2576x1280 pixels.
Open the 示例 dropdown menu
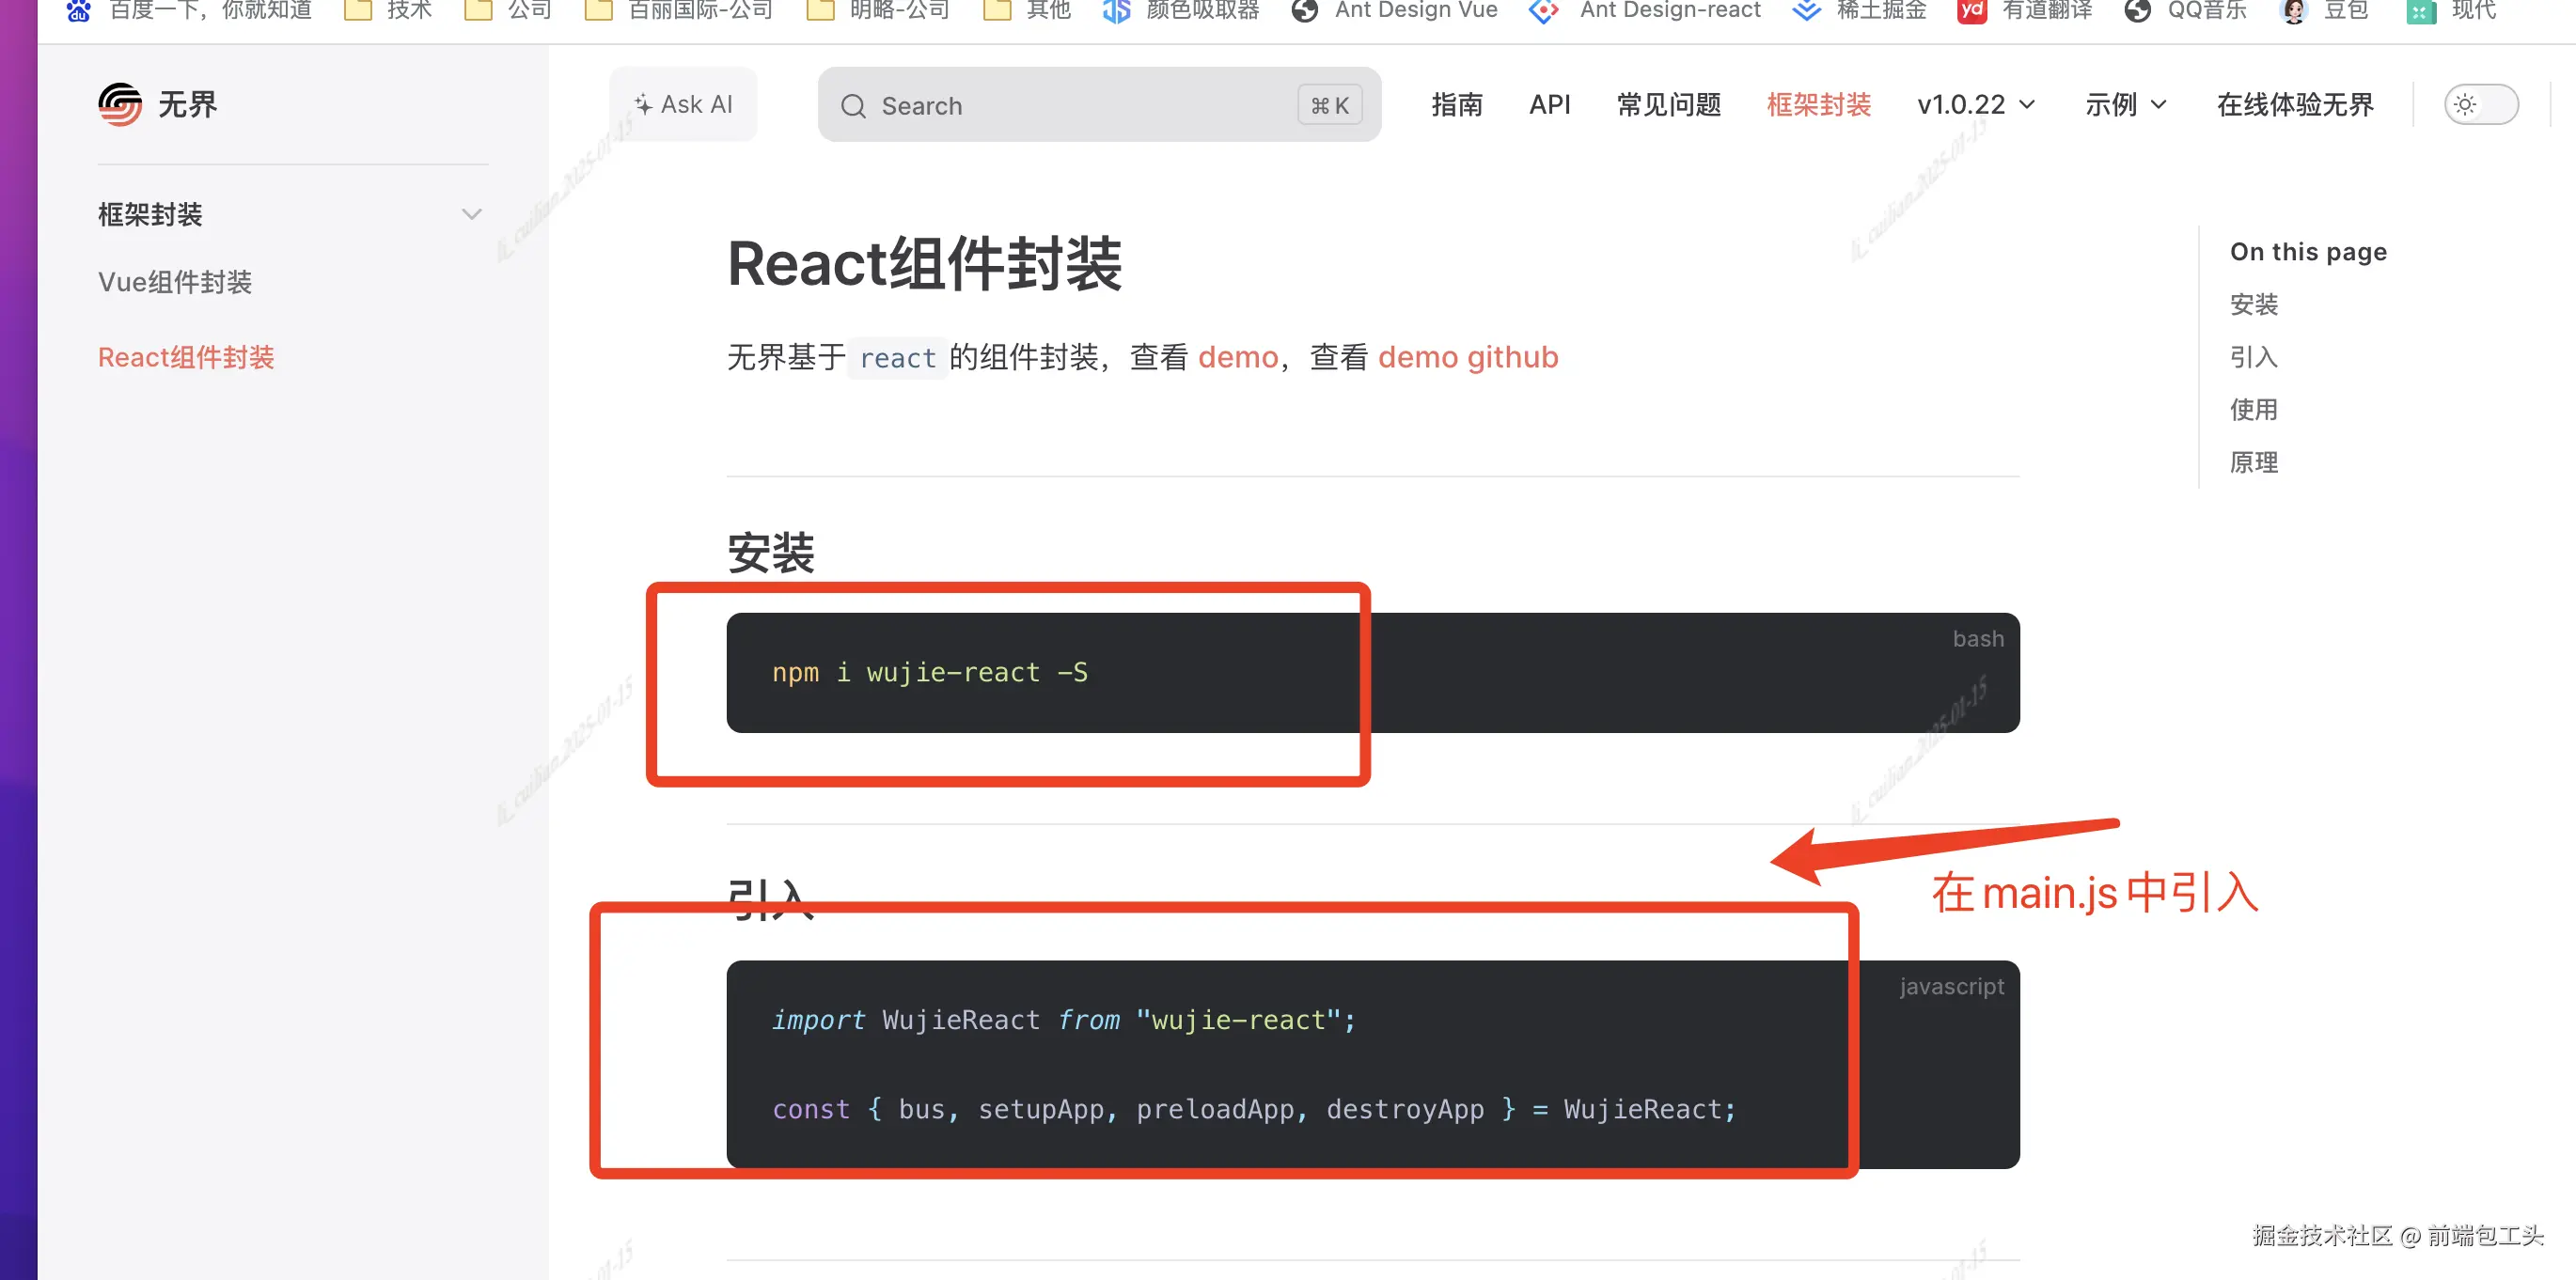[2125, 104]
